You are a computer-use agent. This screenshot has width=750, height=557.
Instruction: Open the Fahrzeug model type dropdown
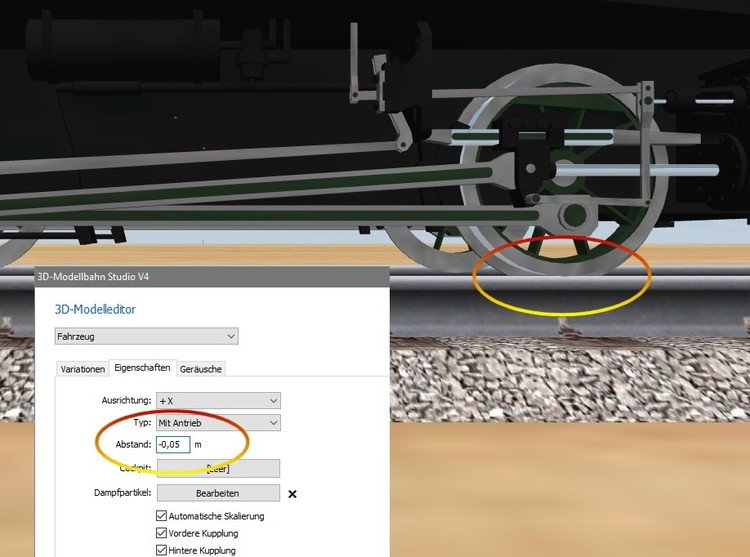146,336
